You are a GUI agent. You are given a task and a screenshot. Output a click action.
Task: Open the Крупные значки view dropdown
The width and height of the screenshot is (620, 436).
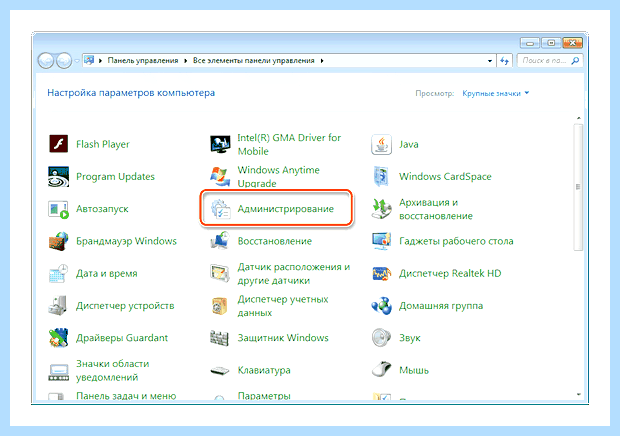[495, 94]
